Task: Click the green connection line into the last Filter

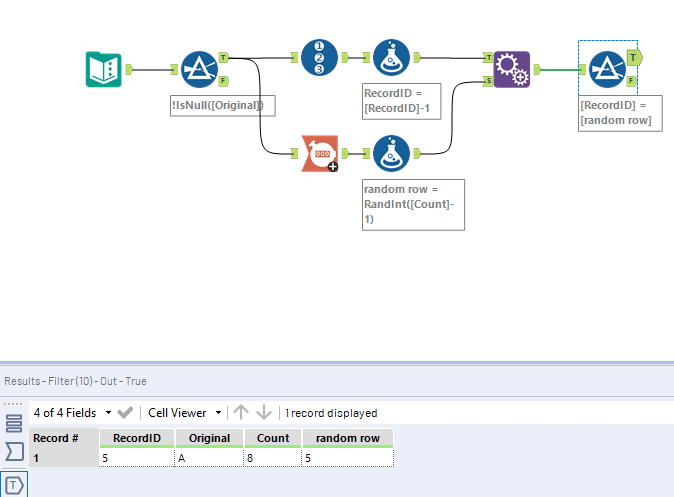Action: (x=560, y=70)
